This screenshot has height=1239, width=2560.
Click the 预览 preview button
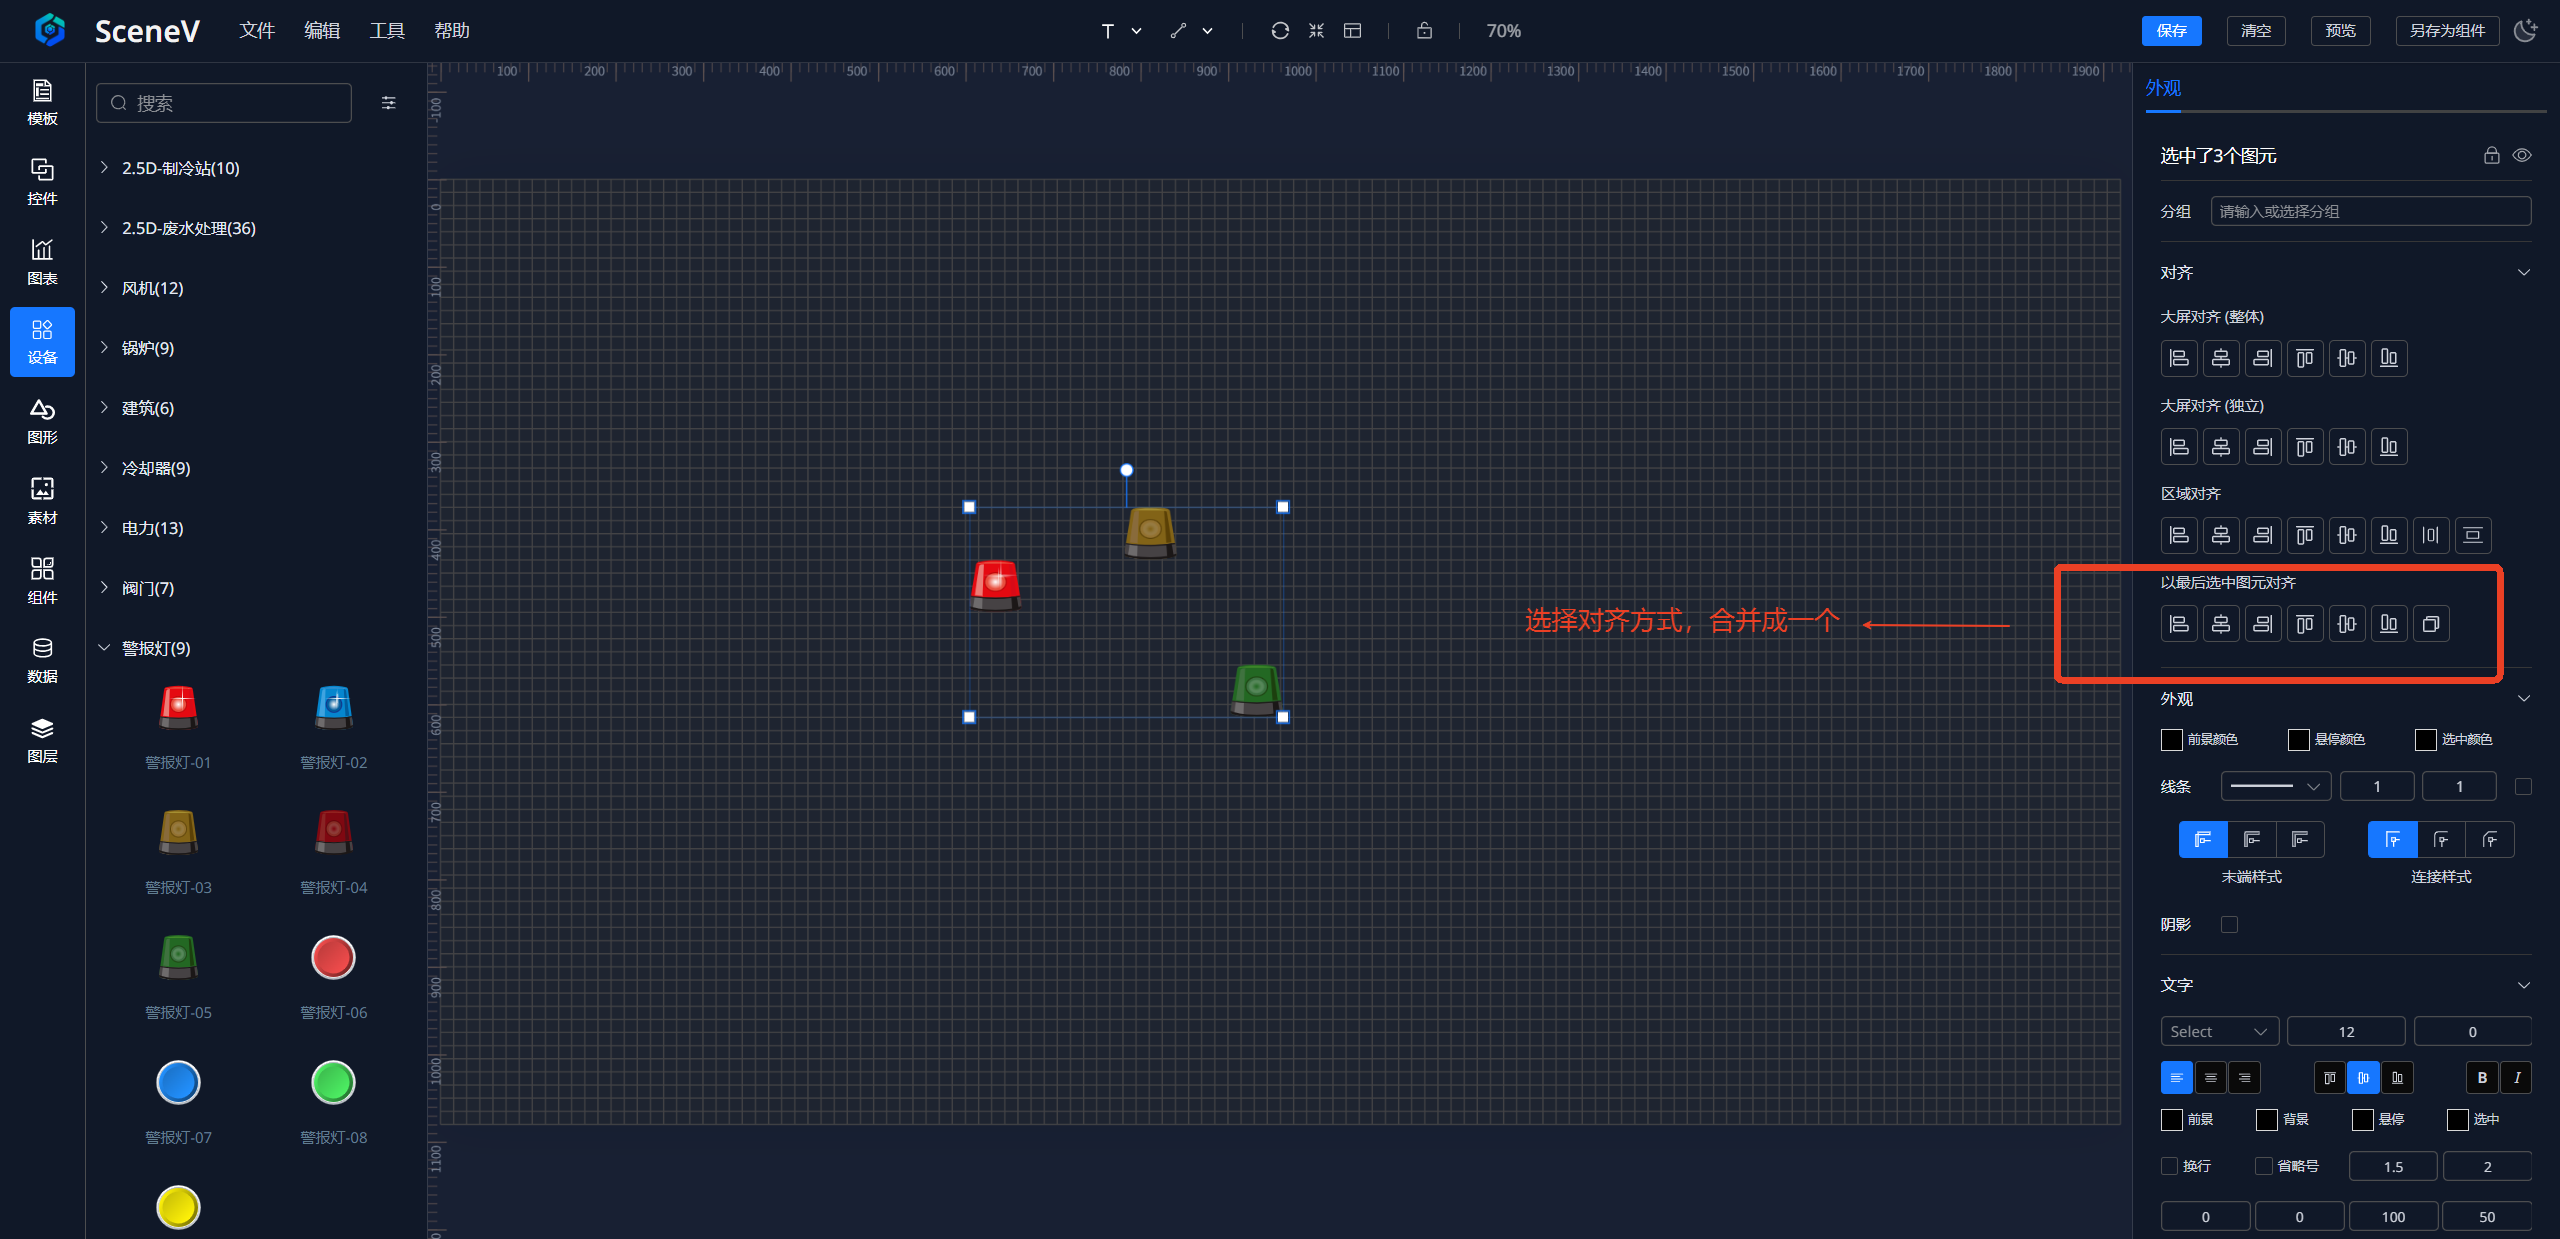coord(2340,31)
